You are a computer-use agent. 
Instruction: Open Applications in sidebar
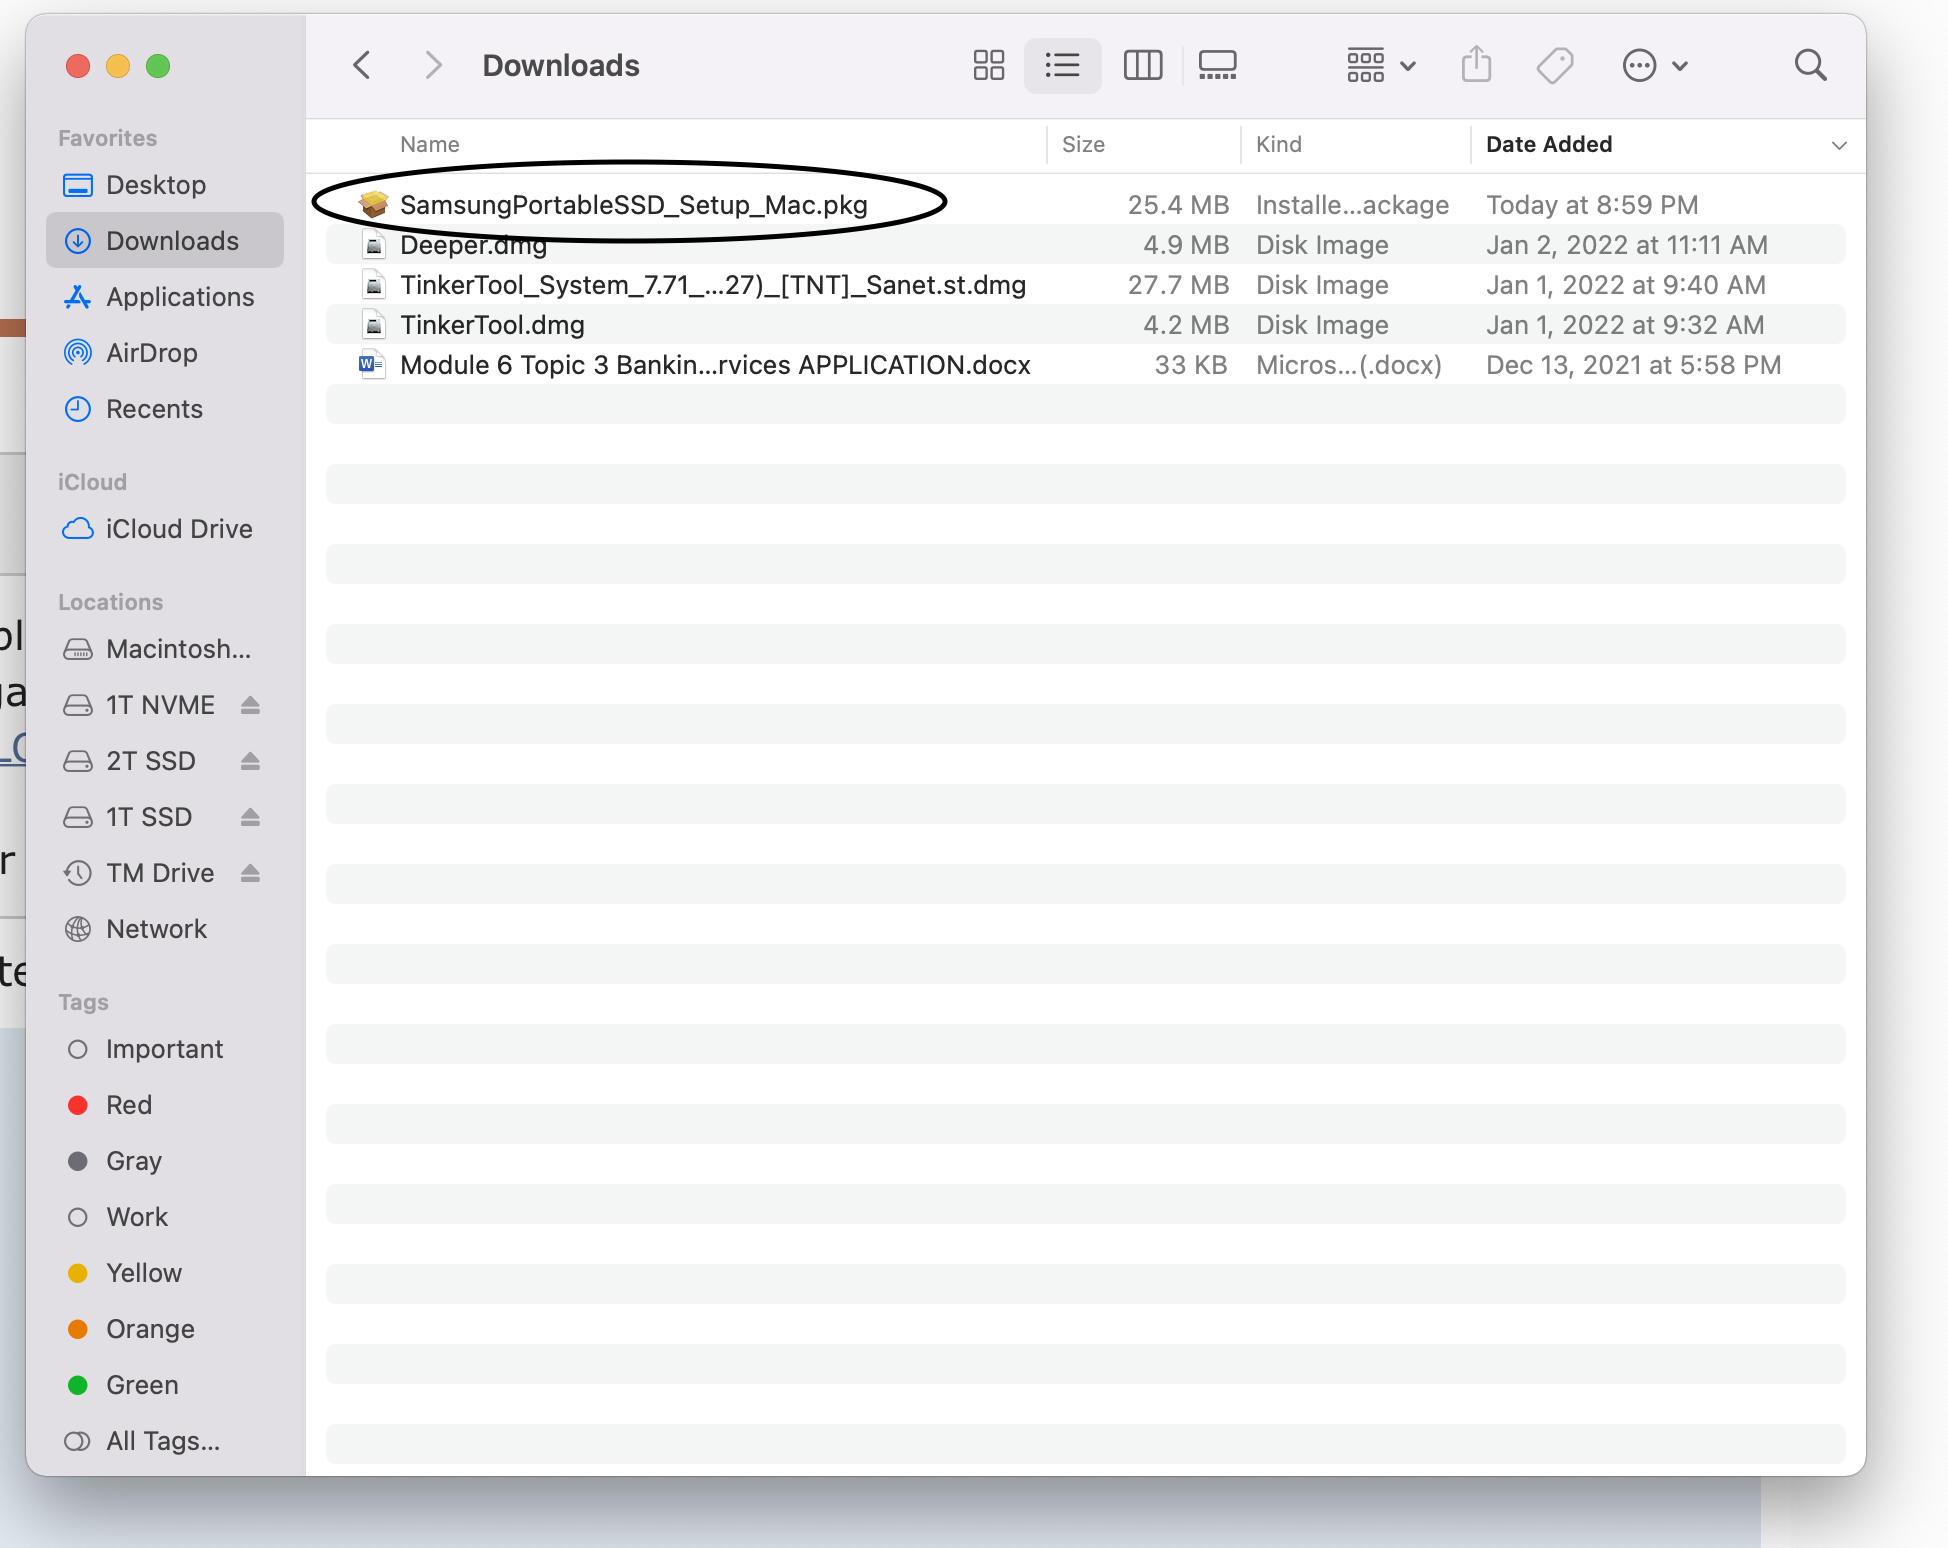(x=180, y=297)
